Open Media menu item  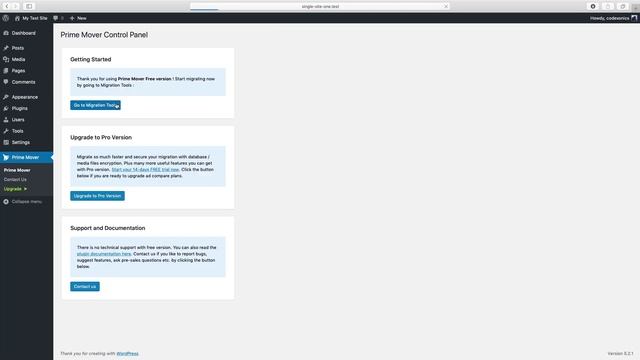click(18, 60)
